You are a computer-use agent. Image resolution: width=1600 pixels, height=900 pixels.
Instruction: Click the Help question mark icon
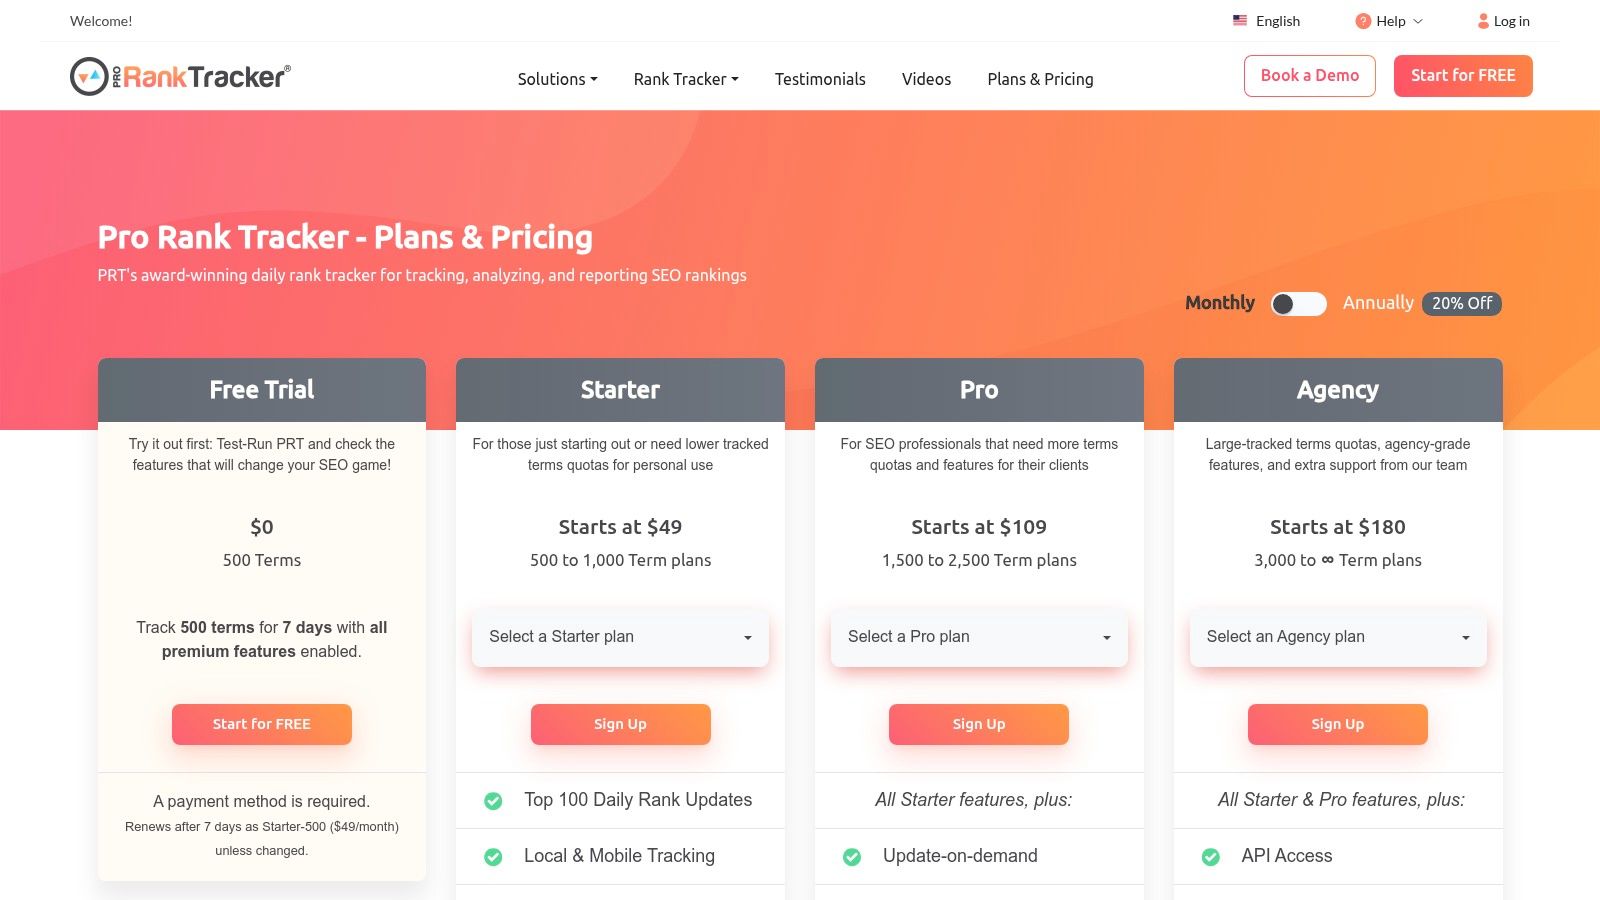click(x=1363, y=21)
